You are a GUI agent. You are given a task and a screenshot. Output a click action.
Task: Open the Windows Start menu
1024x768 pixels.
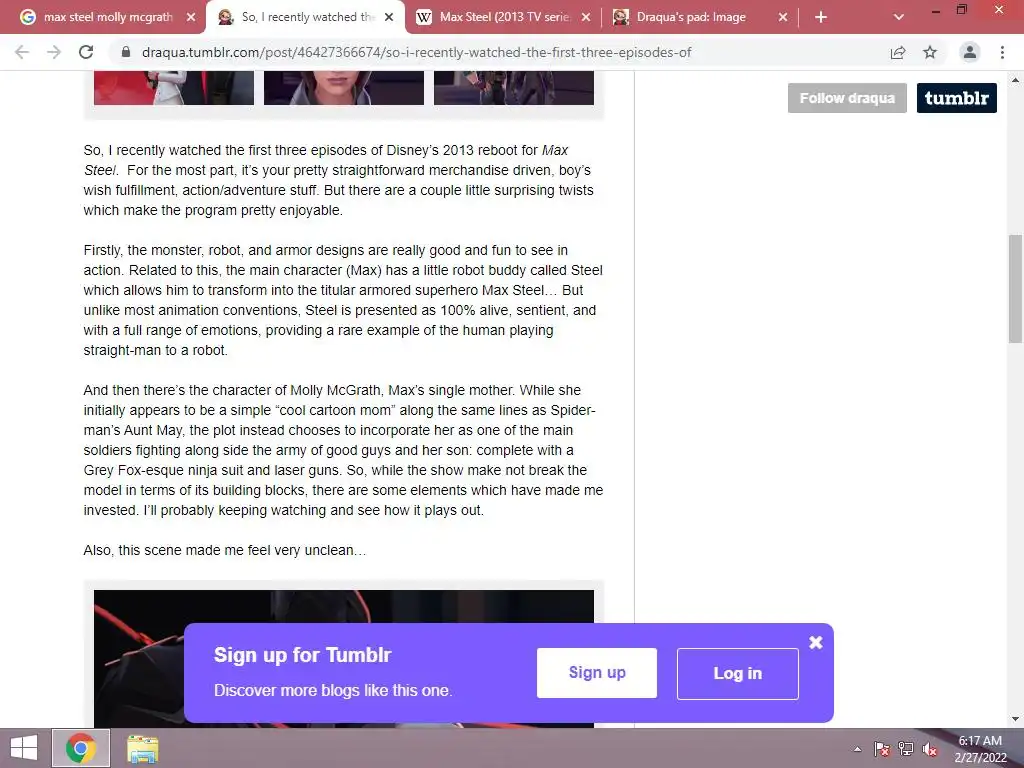pyautogui.click(x=24, y=748)
